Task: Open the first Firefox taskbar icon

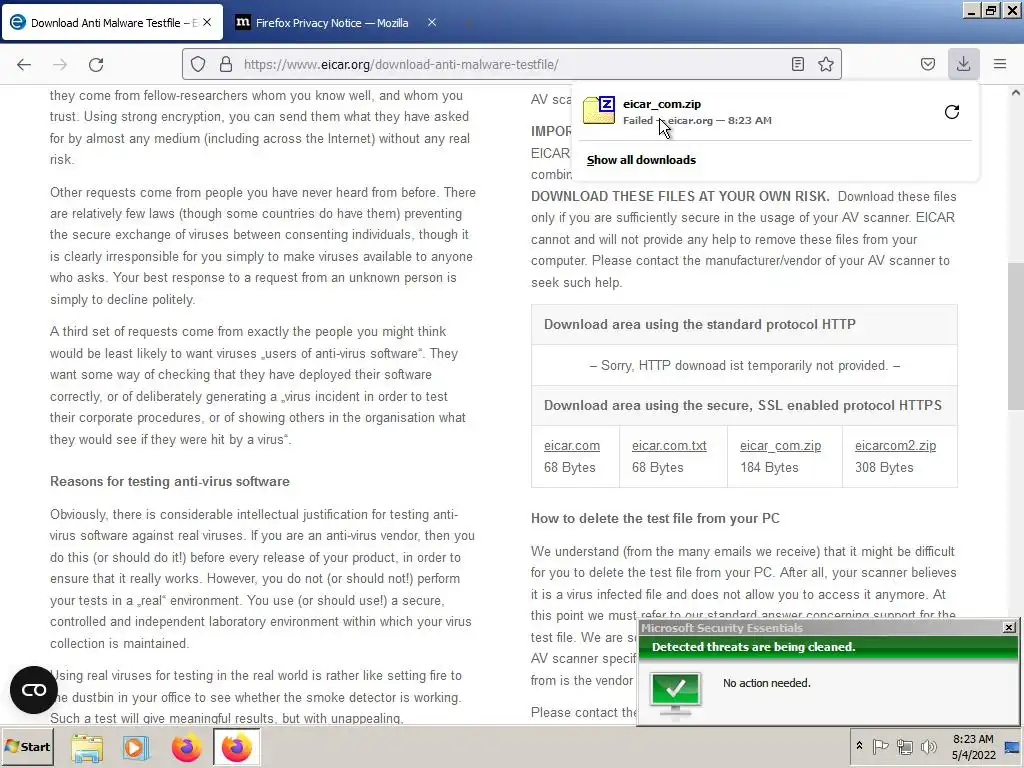Action: click(x=186, y=747)
